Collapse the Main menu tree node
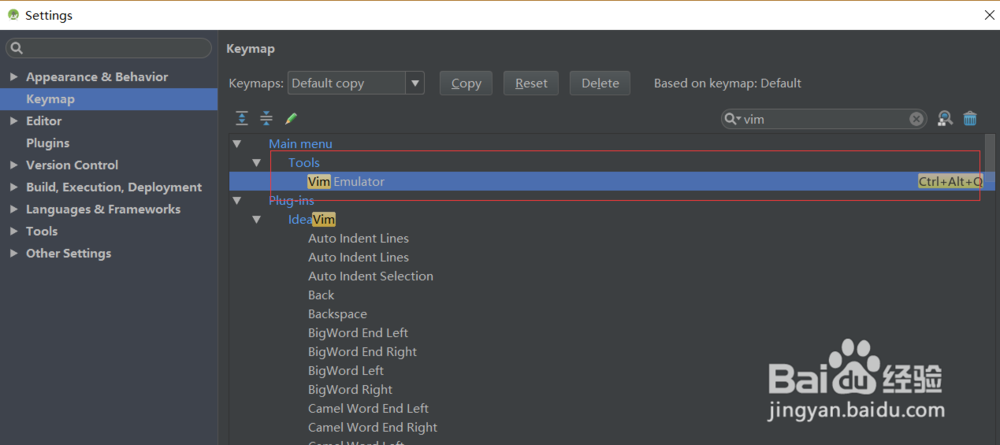 (x=237, y=144)
